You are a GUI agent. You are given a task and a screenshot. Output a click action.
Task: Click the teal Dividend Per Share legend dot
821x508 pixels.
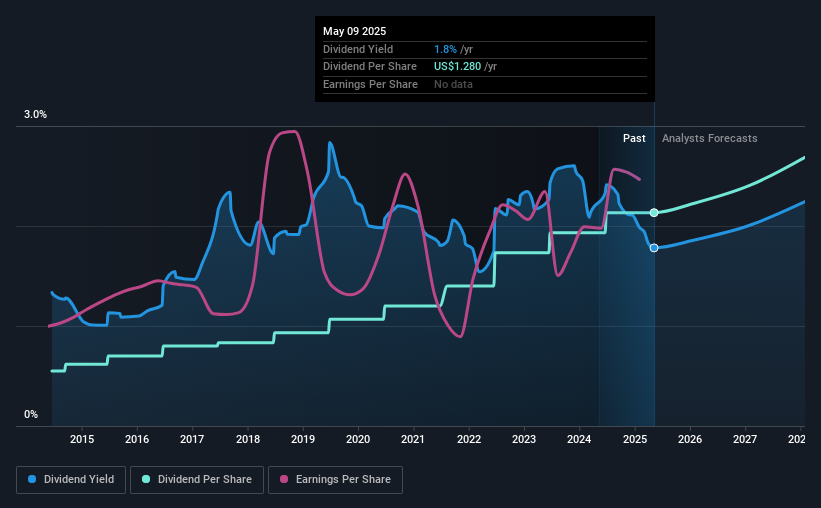tap(146, 479)
